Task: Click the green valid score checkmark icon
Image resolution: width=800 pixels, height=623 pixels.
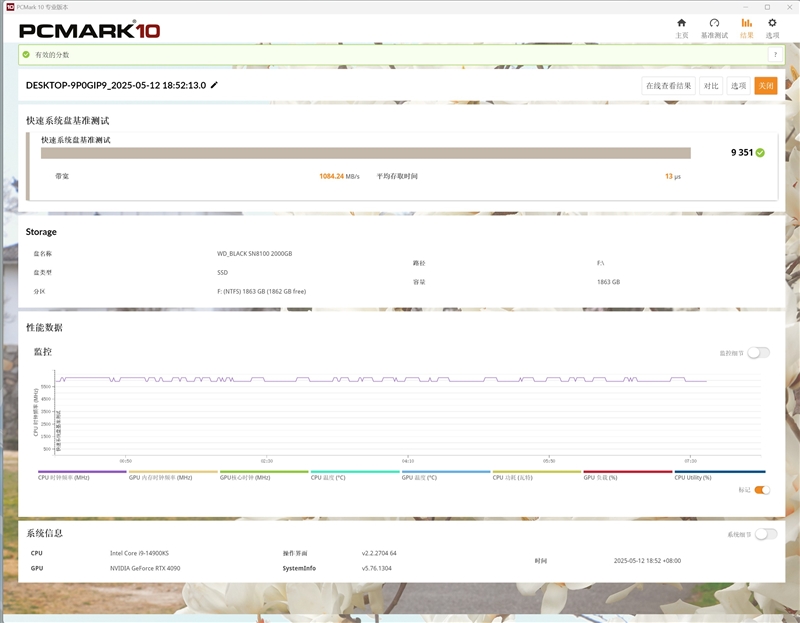Action: [26, 55]
